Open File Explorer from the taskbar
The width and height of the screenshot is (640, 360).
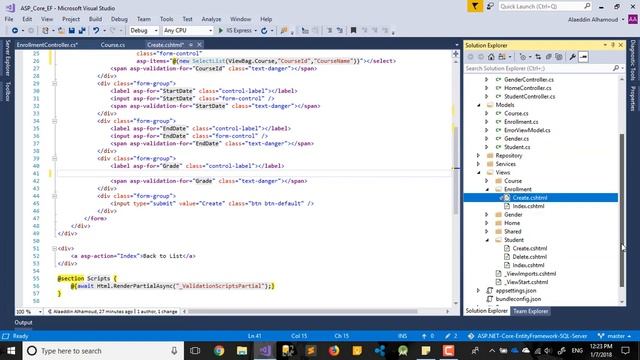point(242,351)
